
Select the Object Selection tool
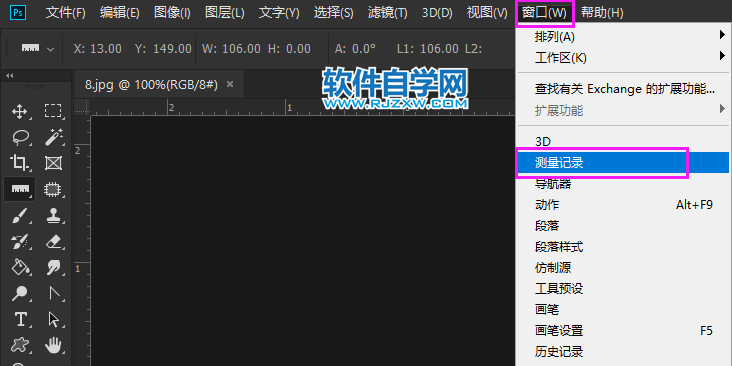(x=53, y=189)
